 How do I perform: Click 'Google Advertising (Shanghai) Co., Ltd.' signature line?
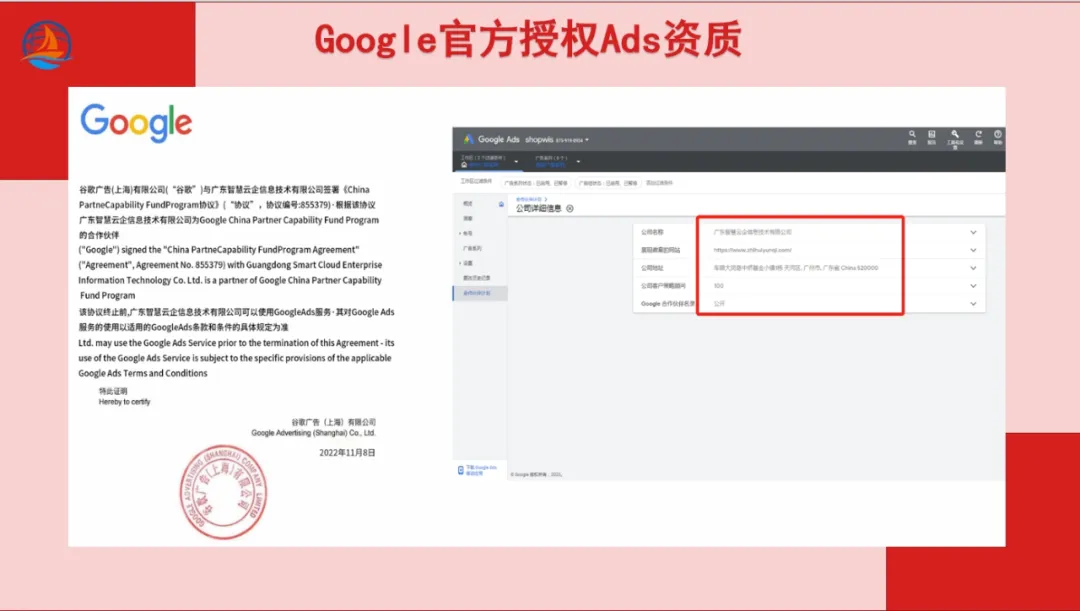pyautogui.click(x=313, y=433)
